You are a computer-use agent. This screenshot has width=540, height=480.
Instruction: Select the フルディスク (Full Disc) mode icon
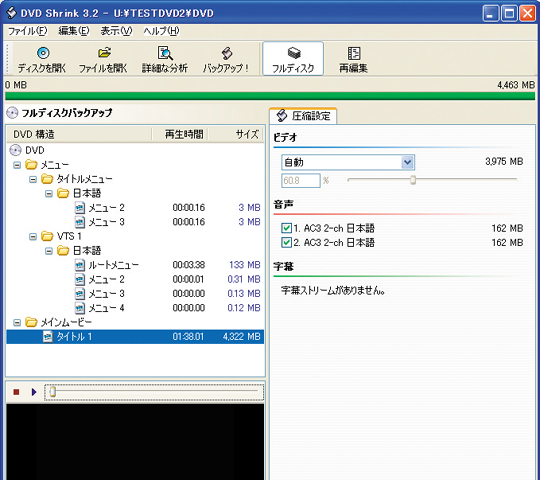point(293,53)
